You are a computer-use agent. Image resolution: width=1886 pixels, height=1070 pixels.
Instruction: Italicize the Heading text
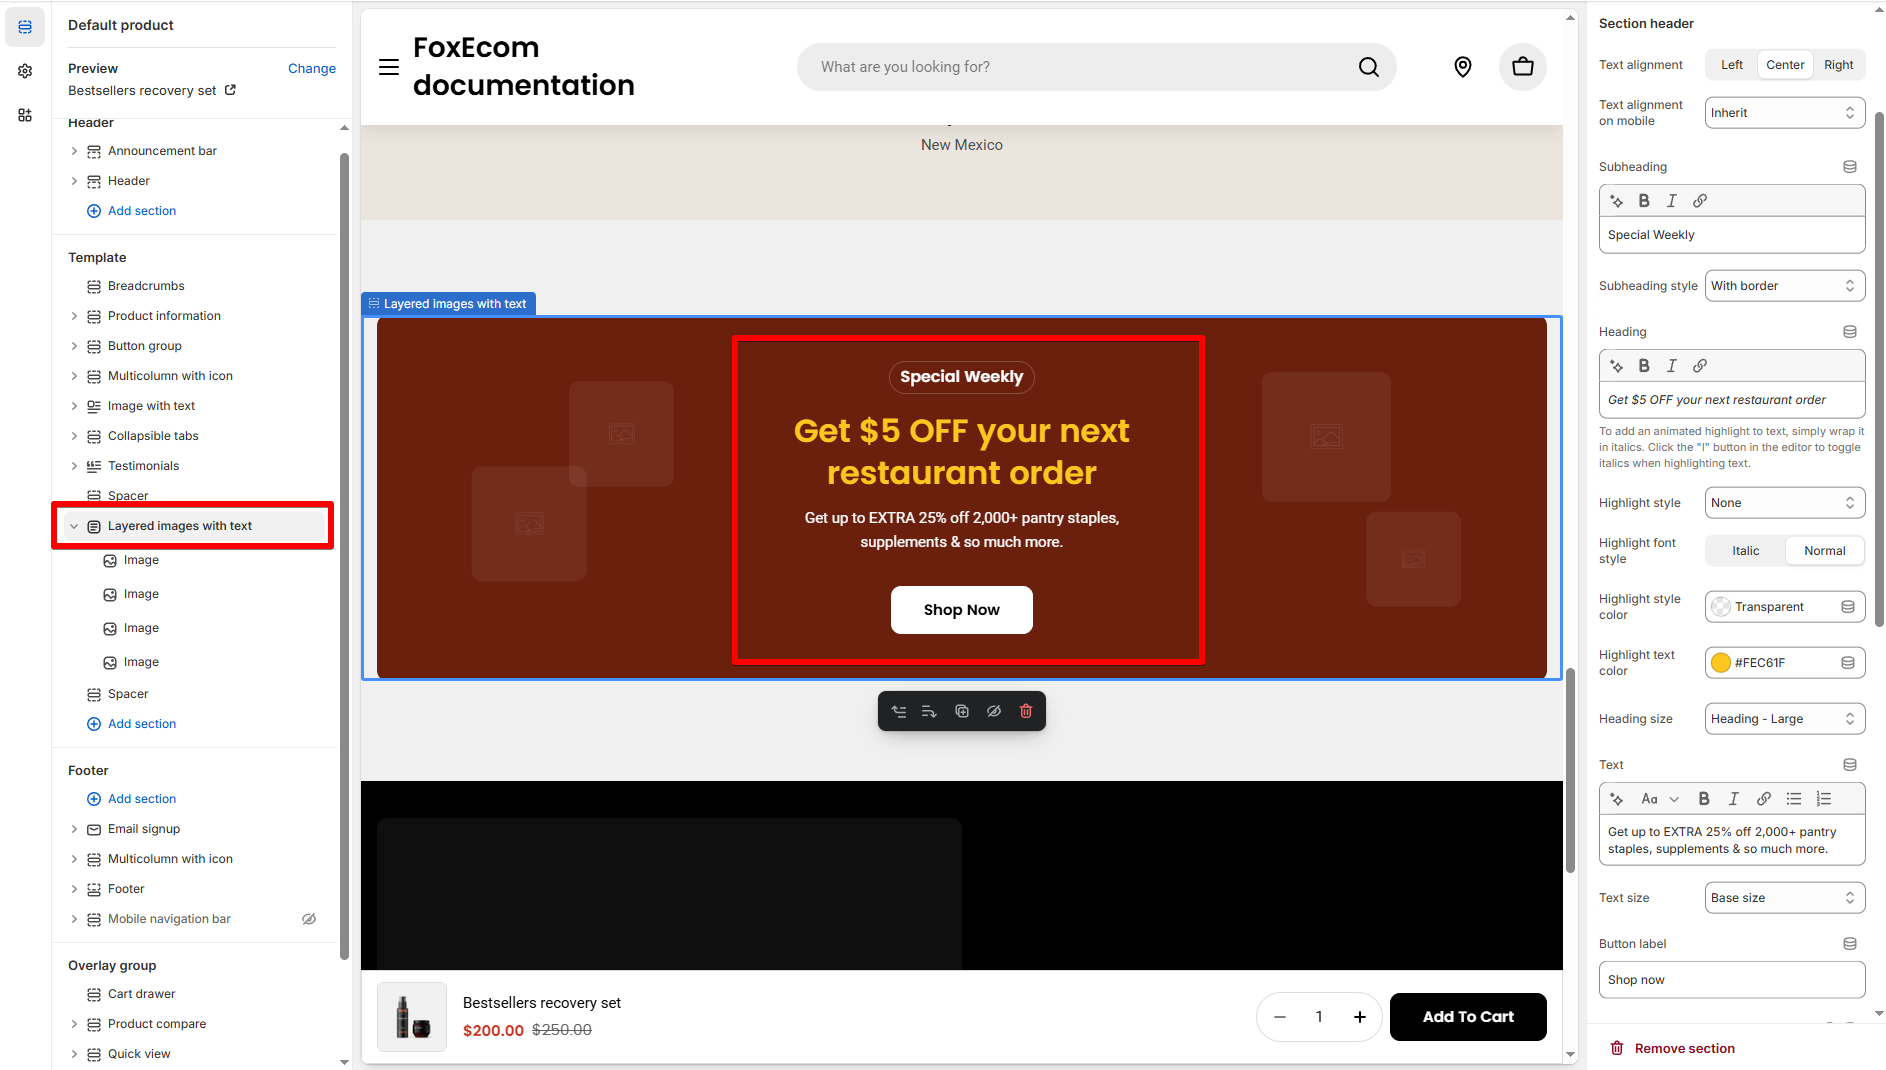point(1672,366)
